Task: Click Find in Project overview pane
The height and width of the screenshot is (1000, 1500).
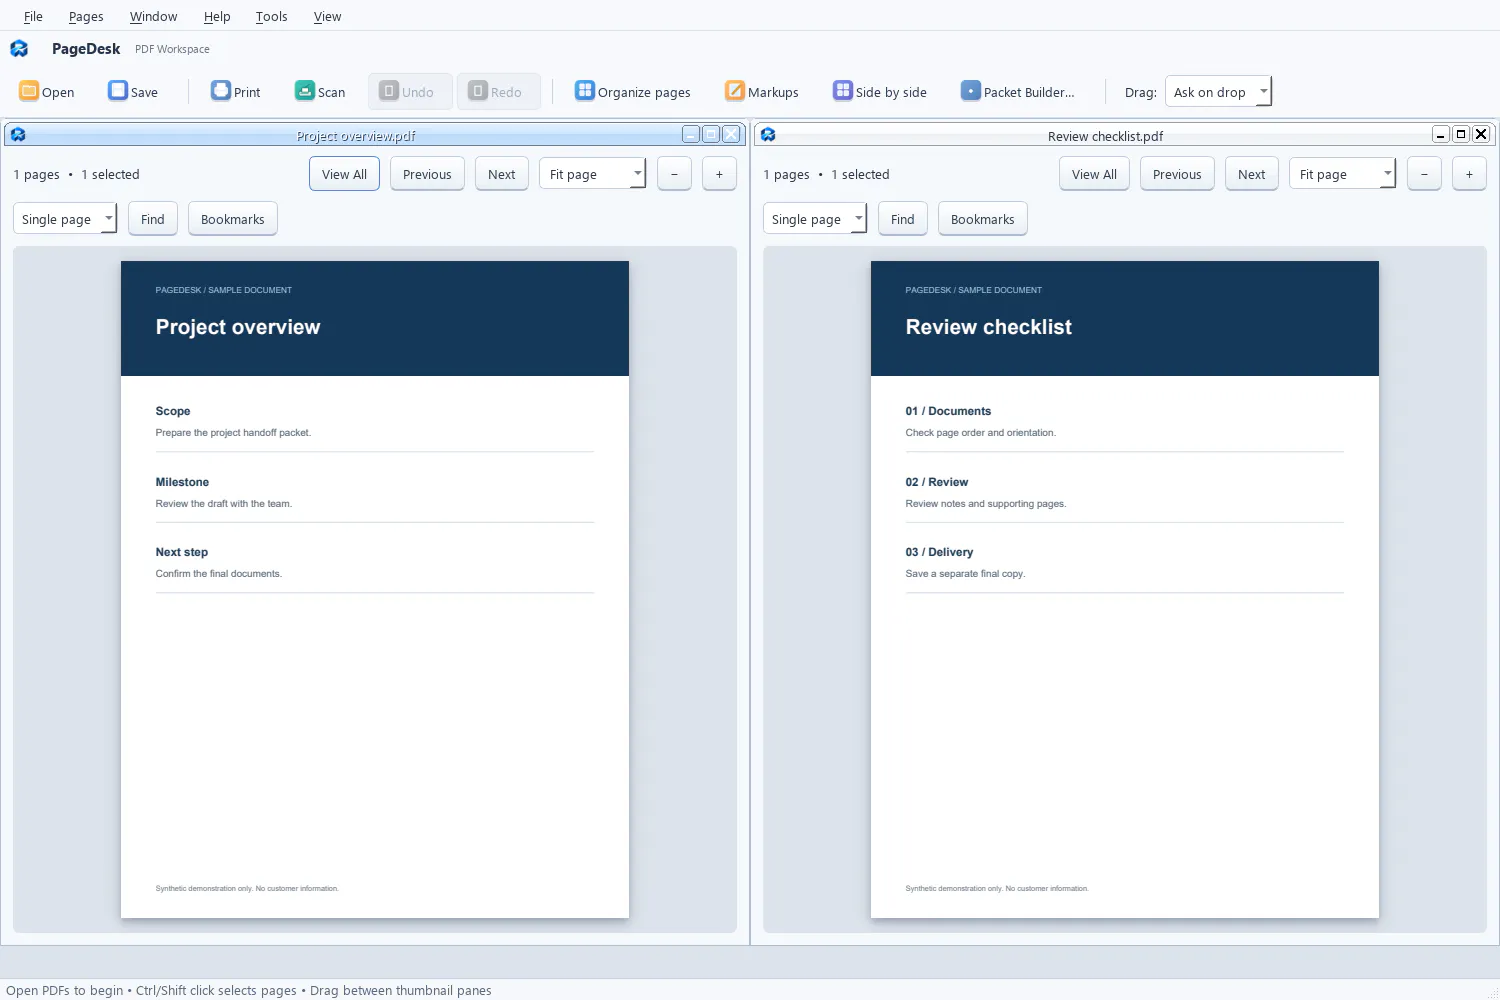Action: tap(152, 219)
